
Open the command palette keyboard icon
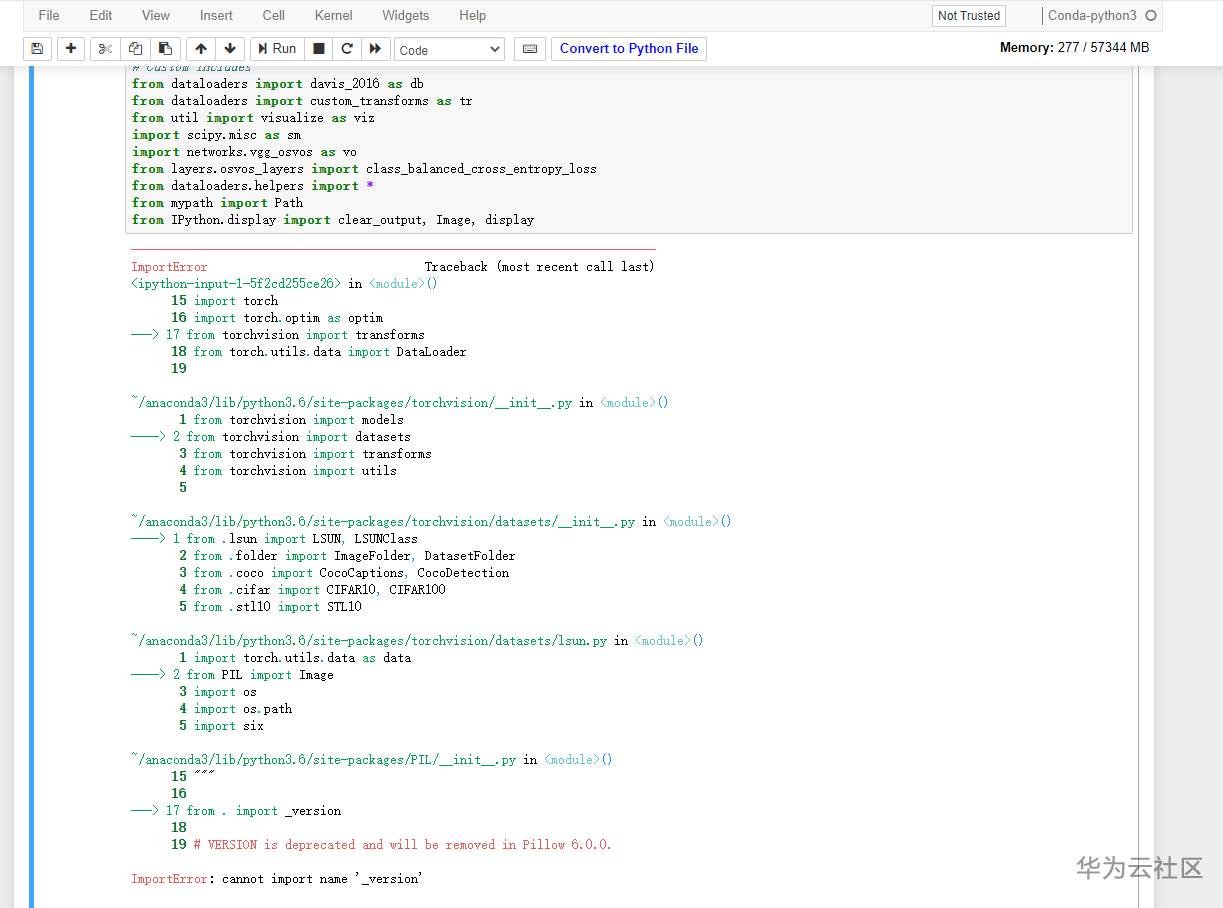530,49
